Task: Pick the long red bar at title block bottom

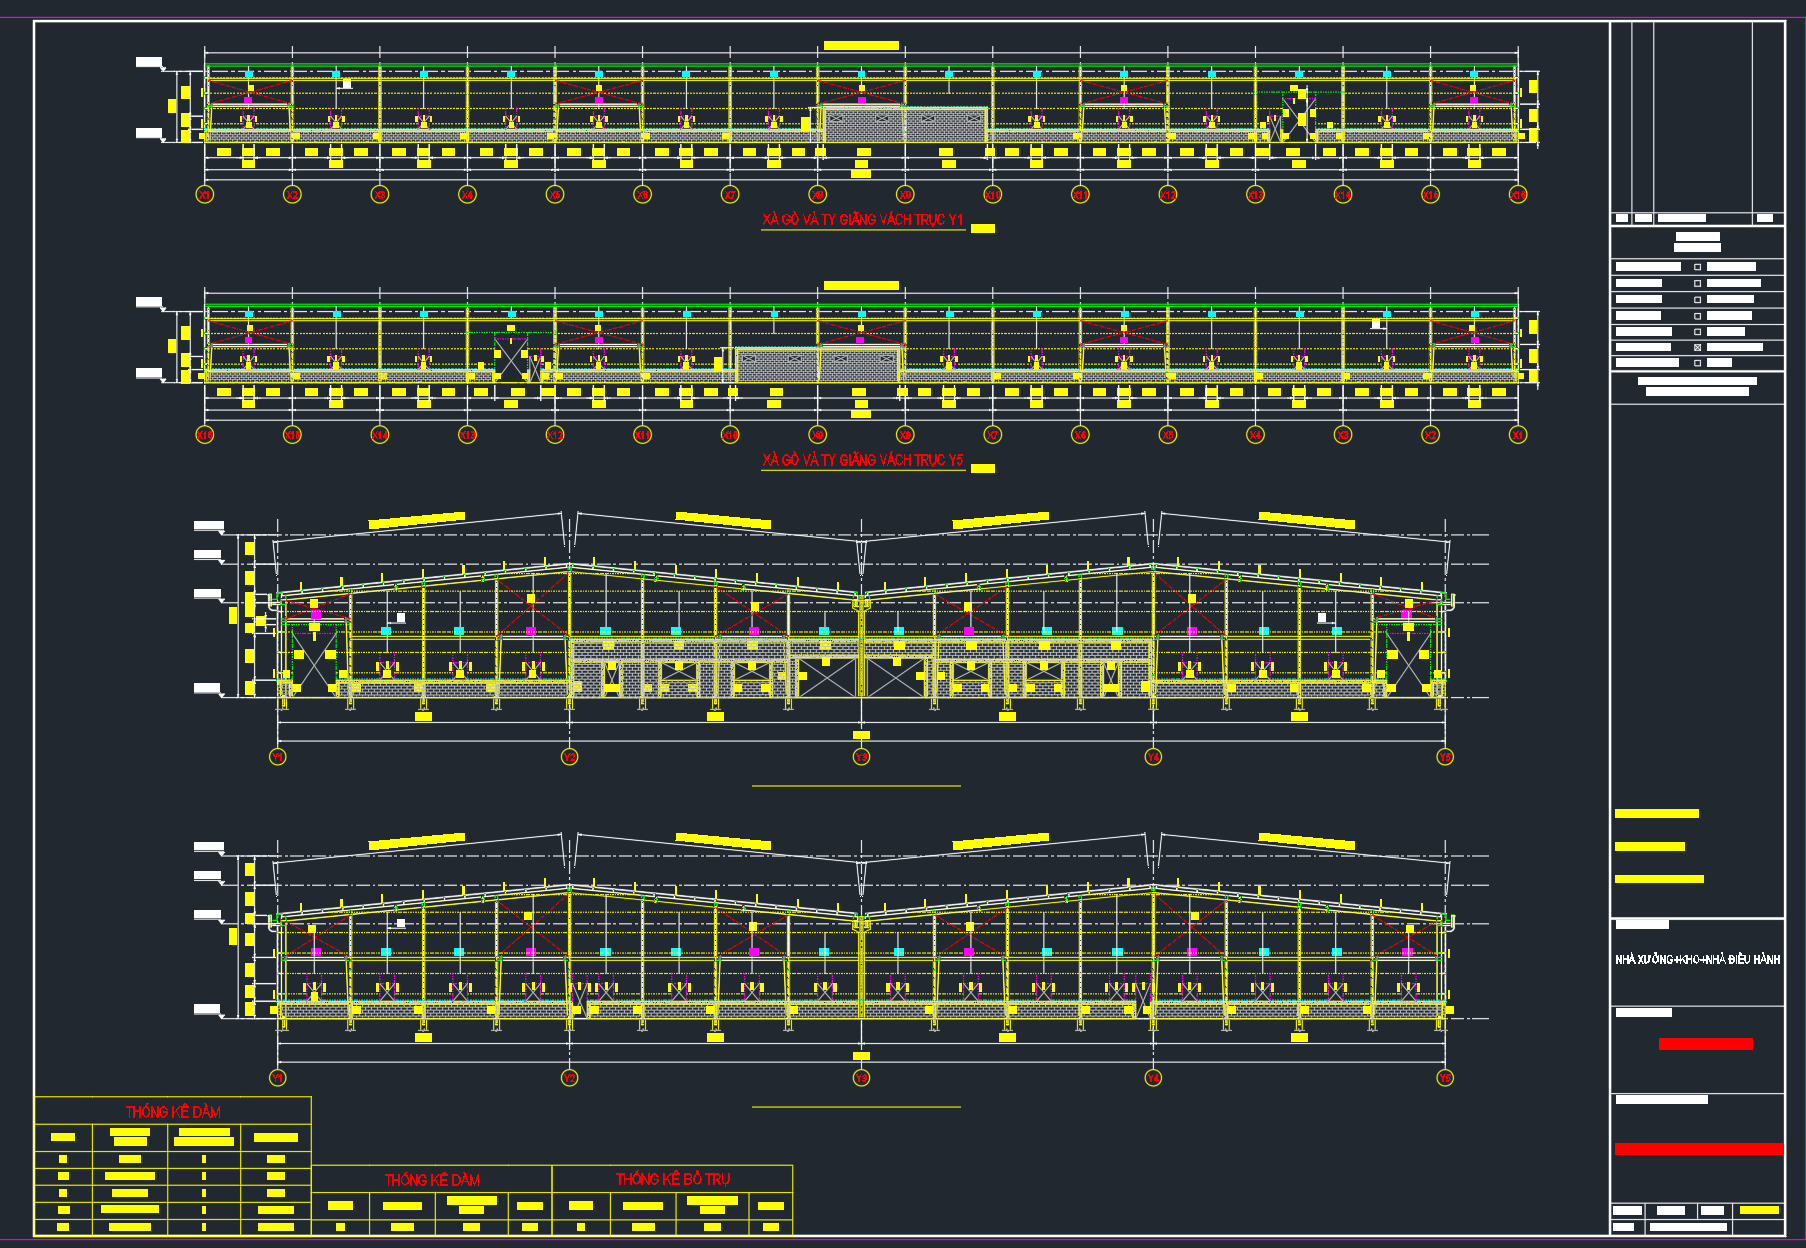Action: coord(1698,1149)
